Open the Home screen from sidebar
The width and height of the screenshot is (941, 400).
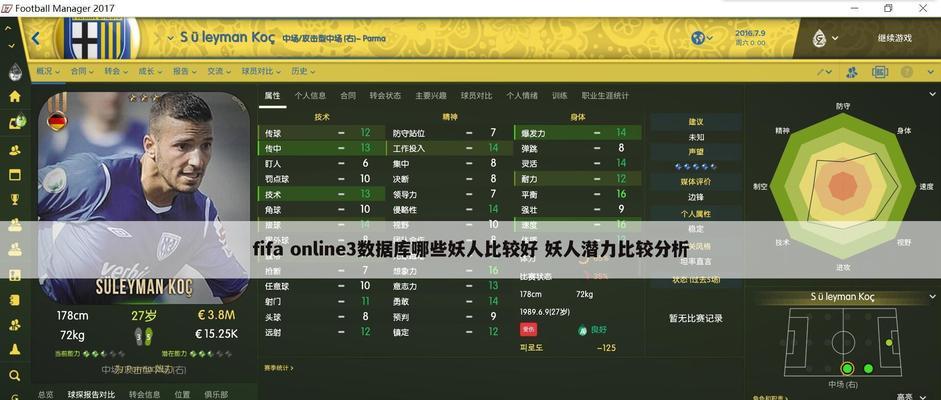click(14, 97)
